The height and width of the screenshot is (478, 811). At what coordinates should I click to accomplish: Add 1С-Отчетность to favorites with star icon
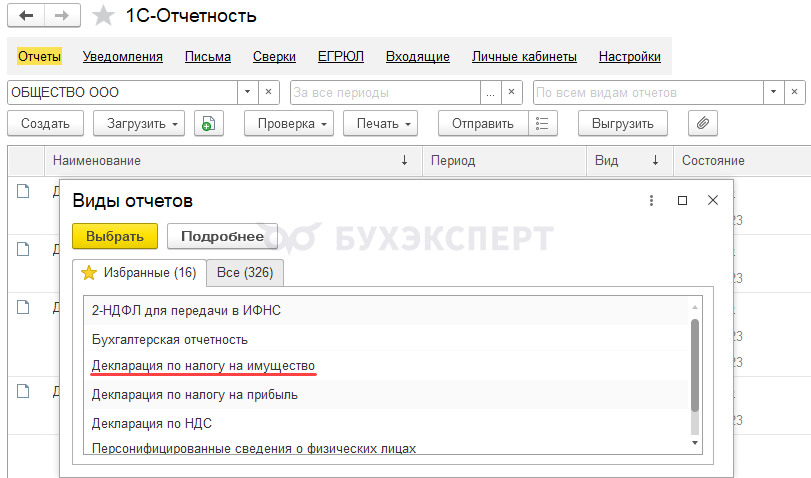pyautogui.click(x=103, y=16)
